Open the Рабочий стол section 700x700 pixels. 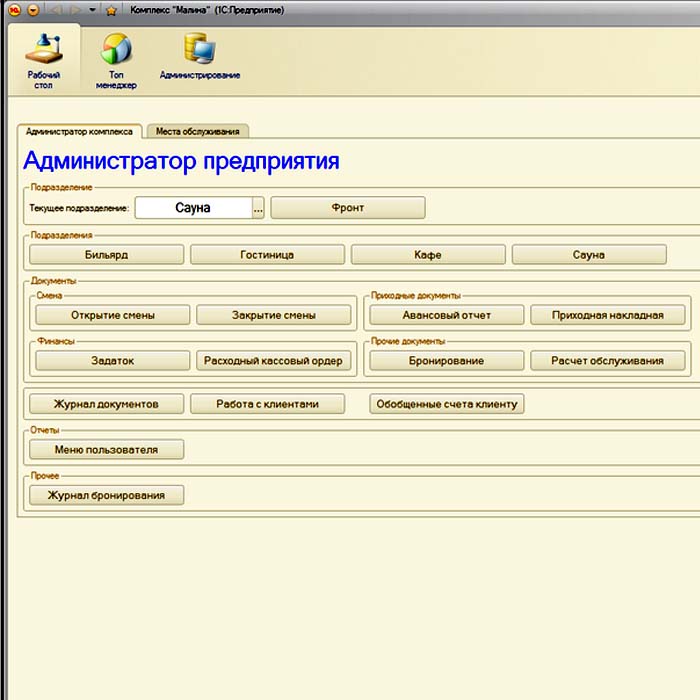pos(42,60)
